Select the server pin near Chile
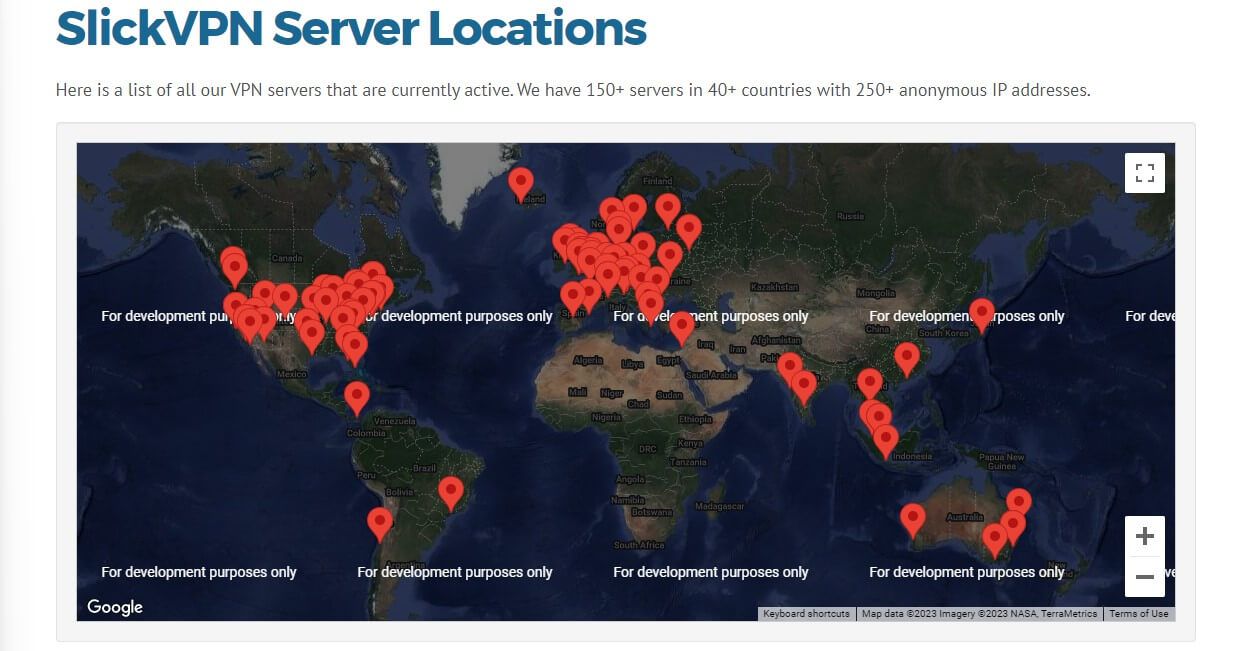The height and width of the screenshot is (651, 1251). 380,525
